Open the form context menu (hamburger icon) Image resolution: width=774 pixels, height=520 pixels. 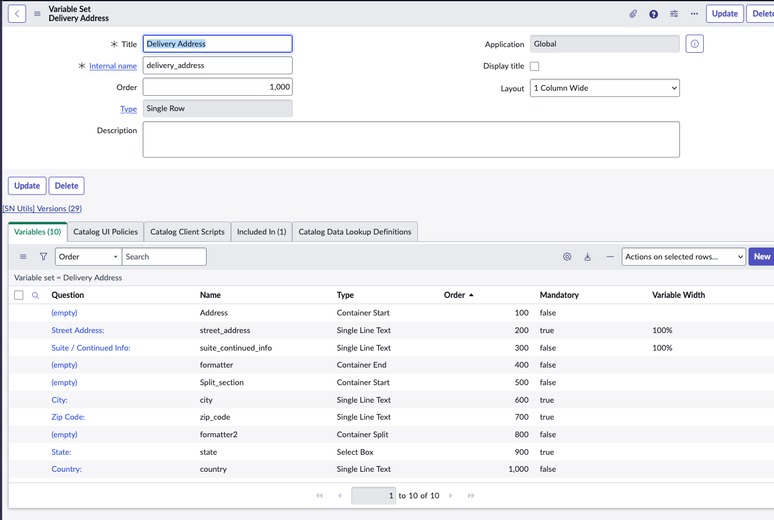click(38, 14)
